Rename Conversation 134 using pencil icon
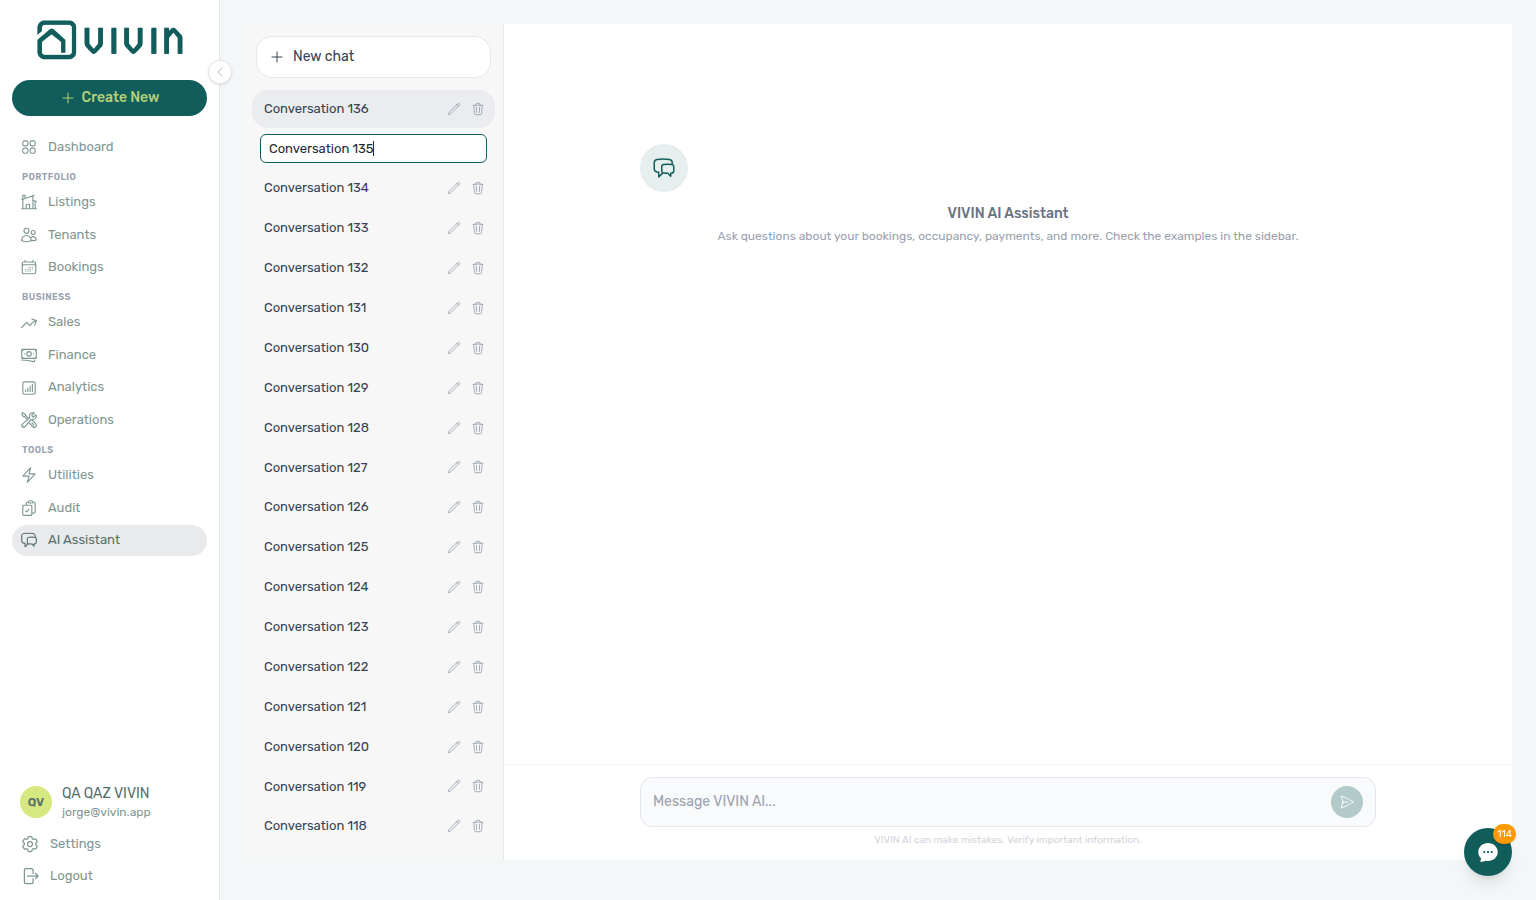This screenshot has width=1536, height=900. tap(454, 188)
